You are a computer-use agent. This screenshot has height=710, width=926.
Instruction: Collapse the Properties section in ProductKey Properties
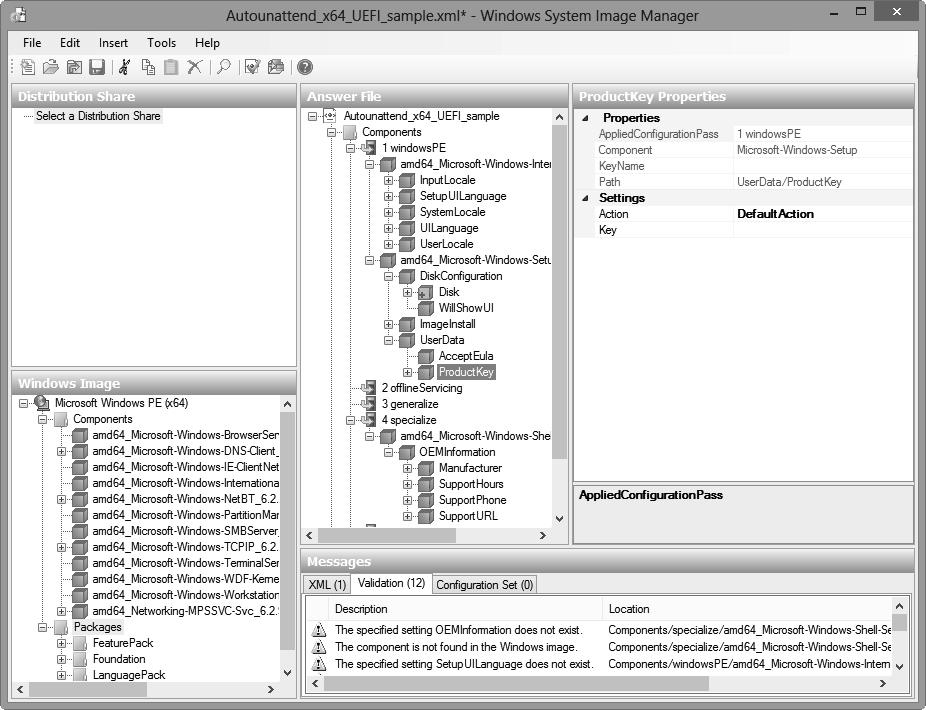point(585,118)
